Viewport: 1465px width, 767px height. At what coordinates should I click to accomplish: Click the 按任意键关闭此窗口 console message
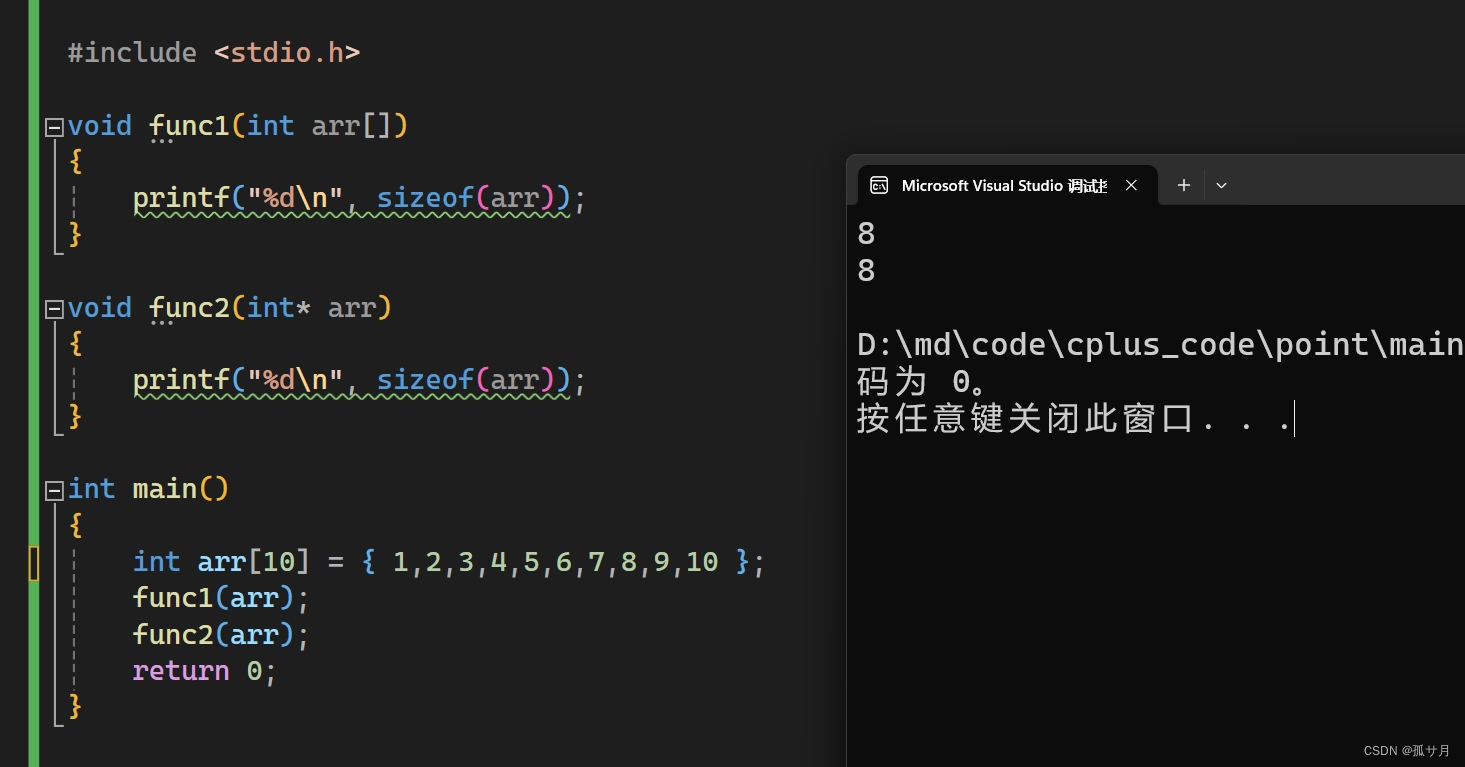pos(1075,419)
